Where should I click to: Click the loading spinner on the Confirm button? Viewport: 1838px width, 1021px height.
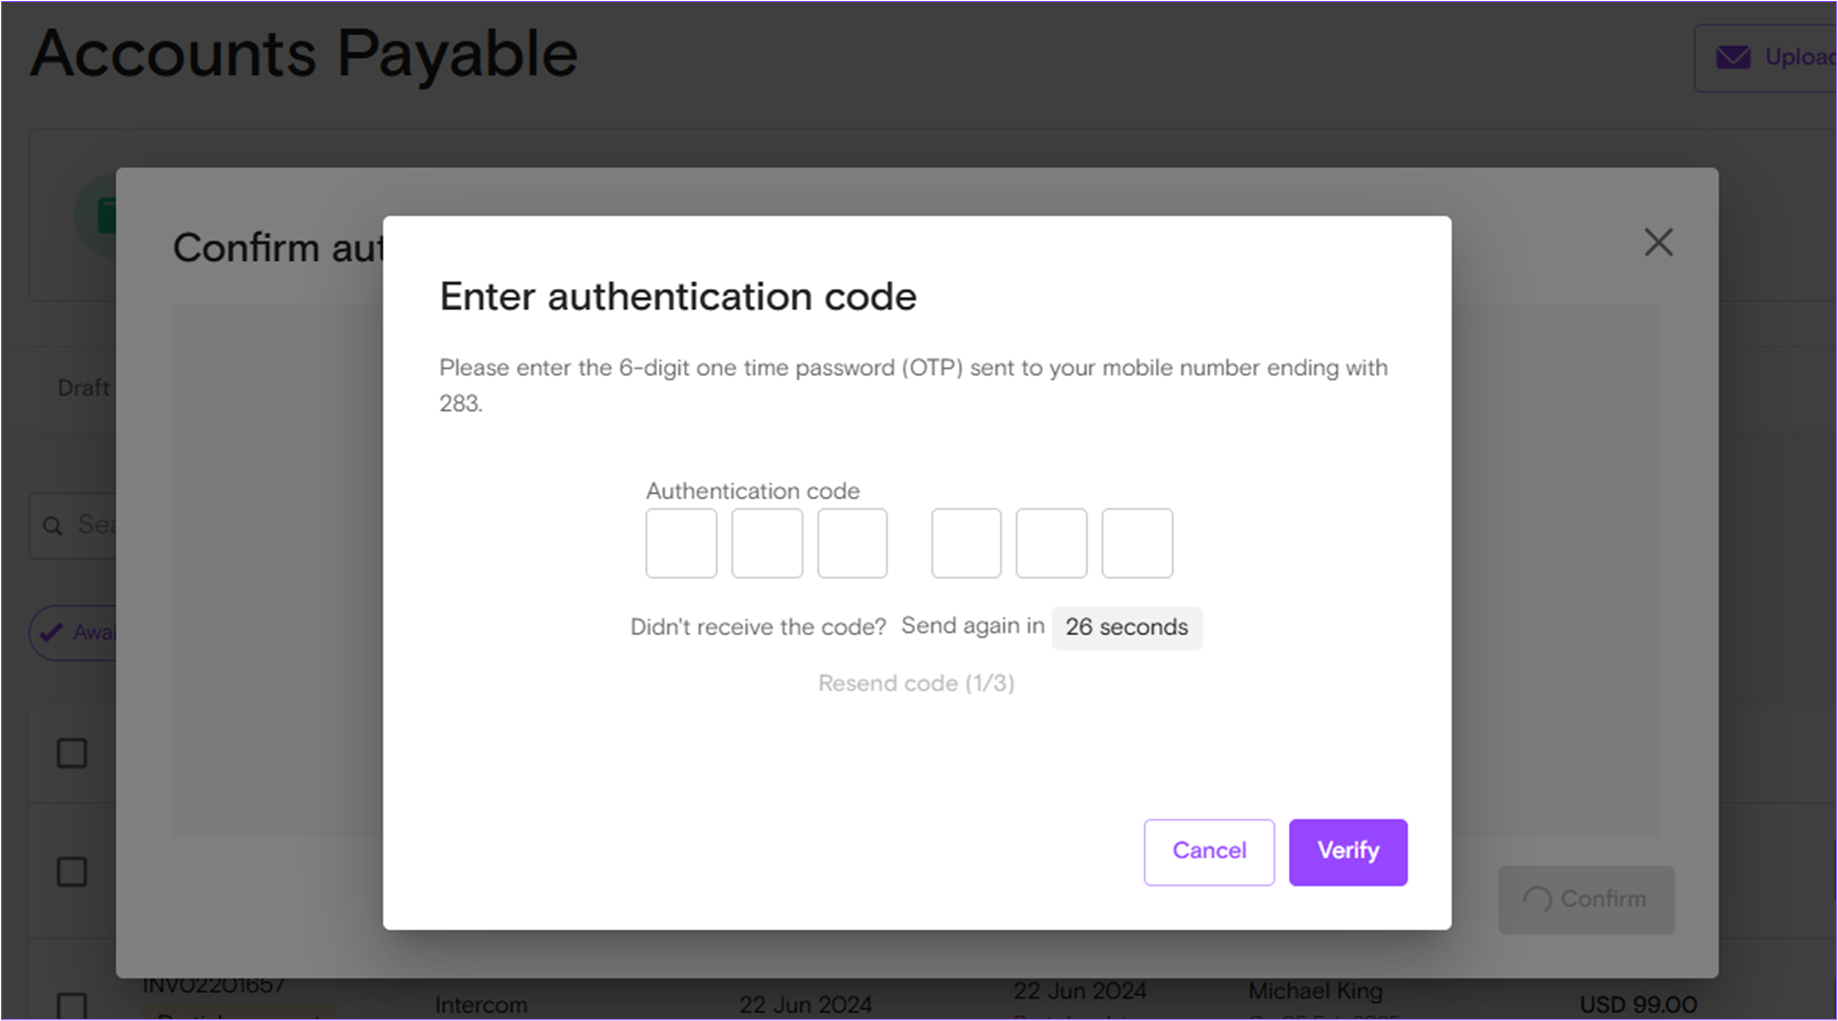[1537, 900]
